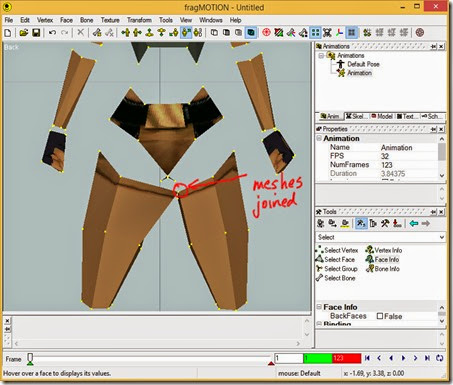The width and height of the screenshot is (453, 385).
Task: Click the green start-frame field
Action: 318,358
